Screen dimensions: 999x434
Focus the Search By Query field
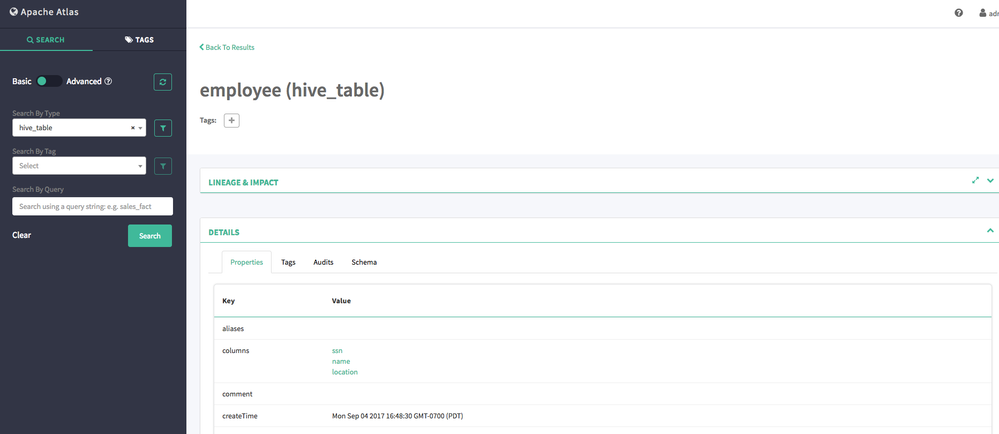tap(92, 206)
